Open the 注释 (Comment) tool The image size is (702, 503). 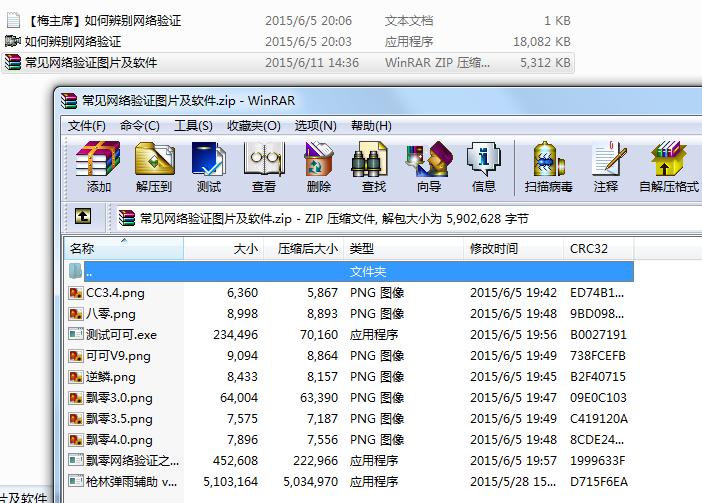click(x=606, y=167)
